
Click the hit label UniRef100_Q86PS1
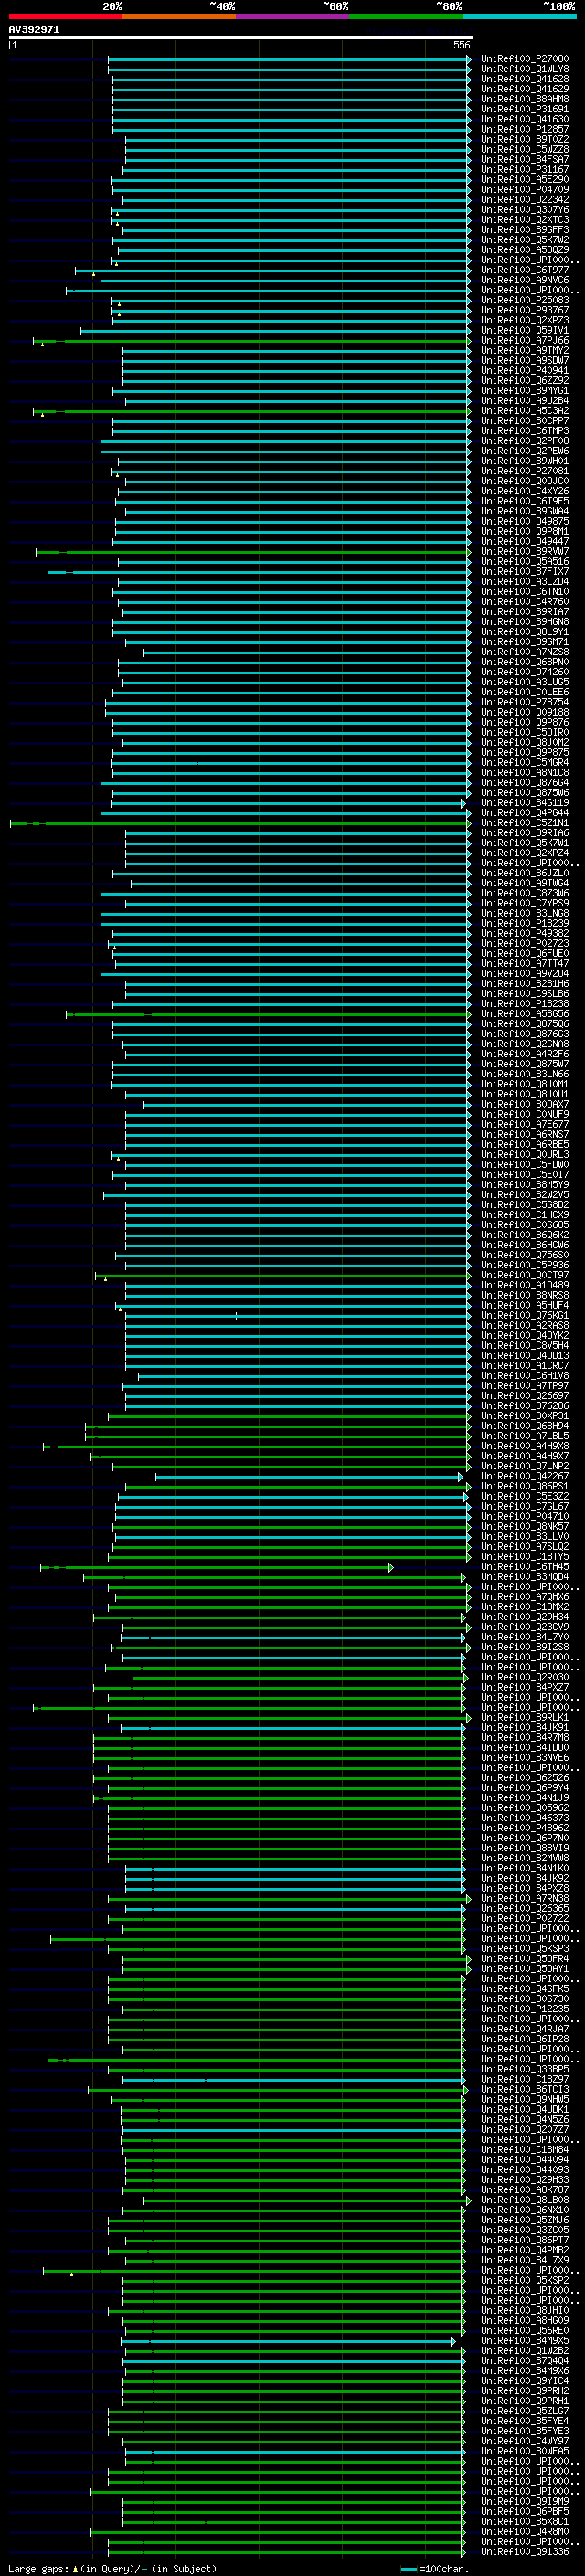[x=525, y=1487]
